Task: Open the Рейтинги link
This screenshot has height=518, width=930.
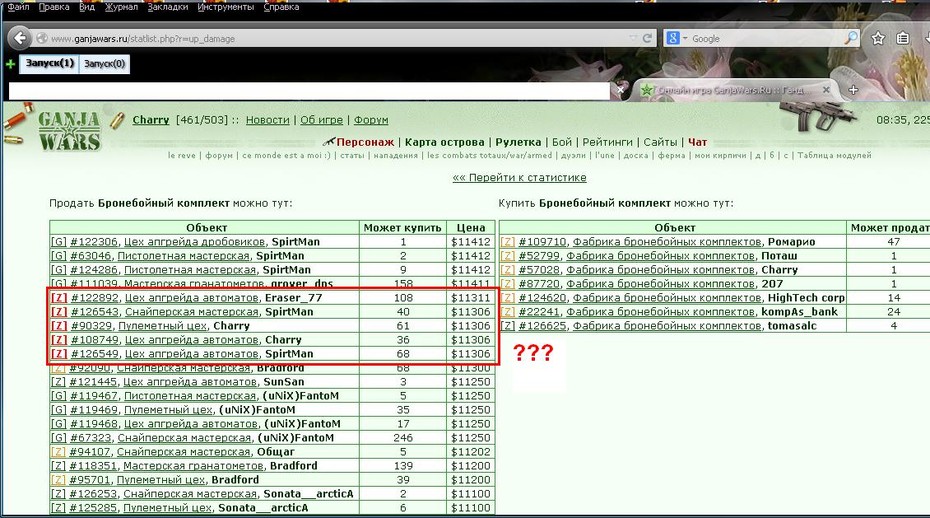Action: [607, 142]
